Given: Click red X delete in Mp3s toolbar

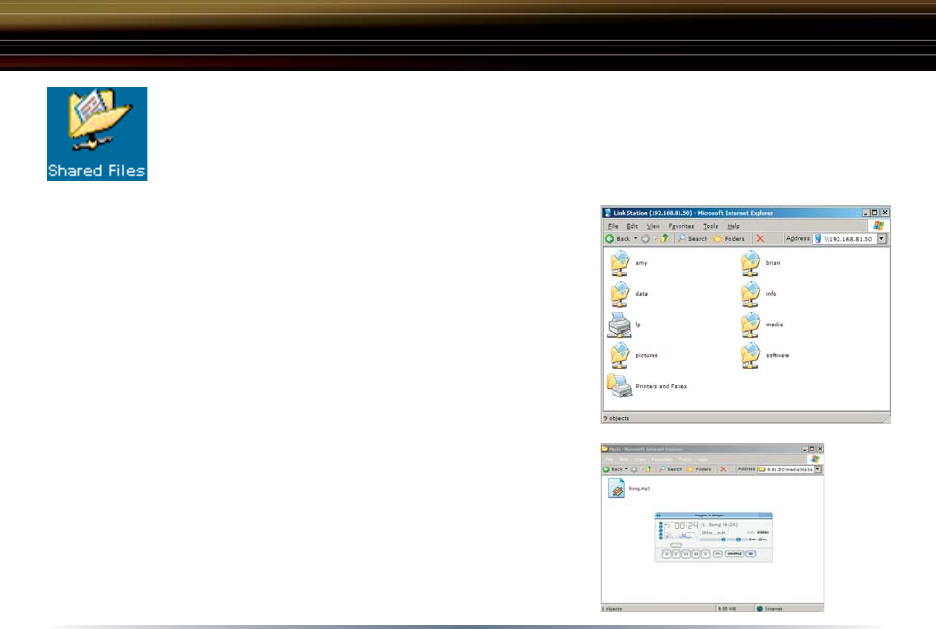Looking at the screenshot, I should click(x=723, y=469).
